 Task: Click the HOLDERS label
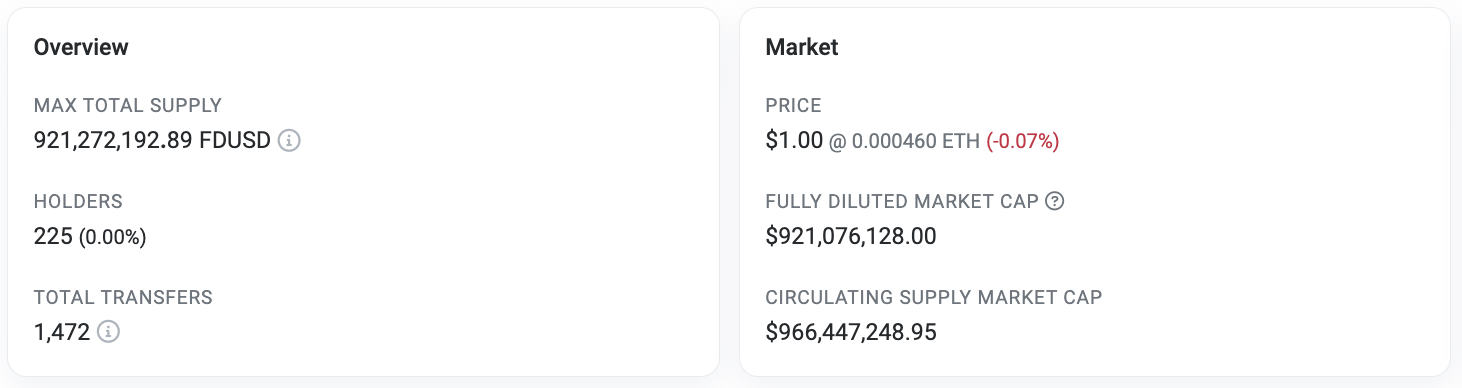tap(78, 201)
